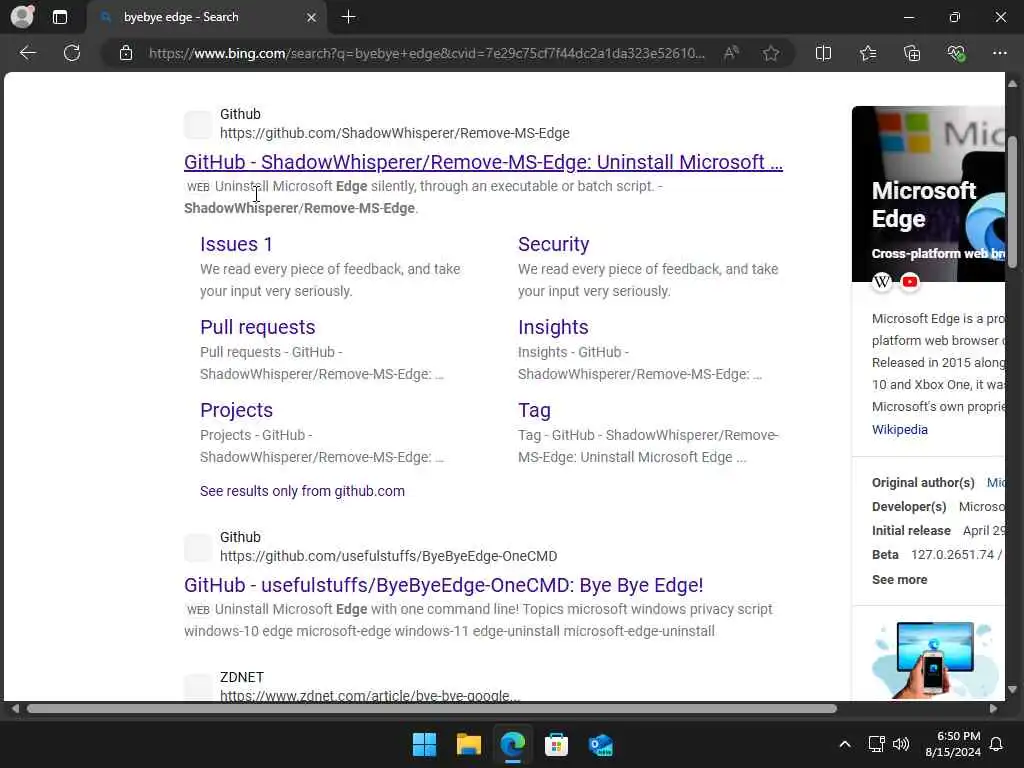
Task: Open Outlook from taskbar
Action: tap(600, 744)
